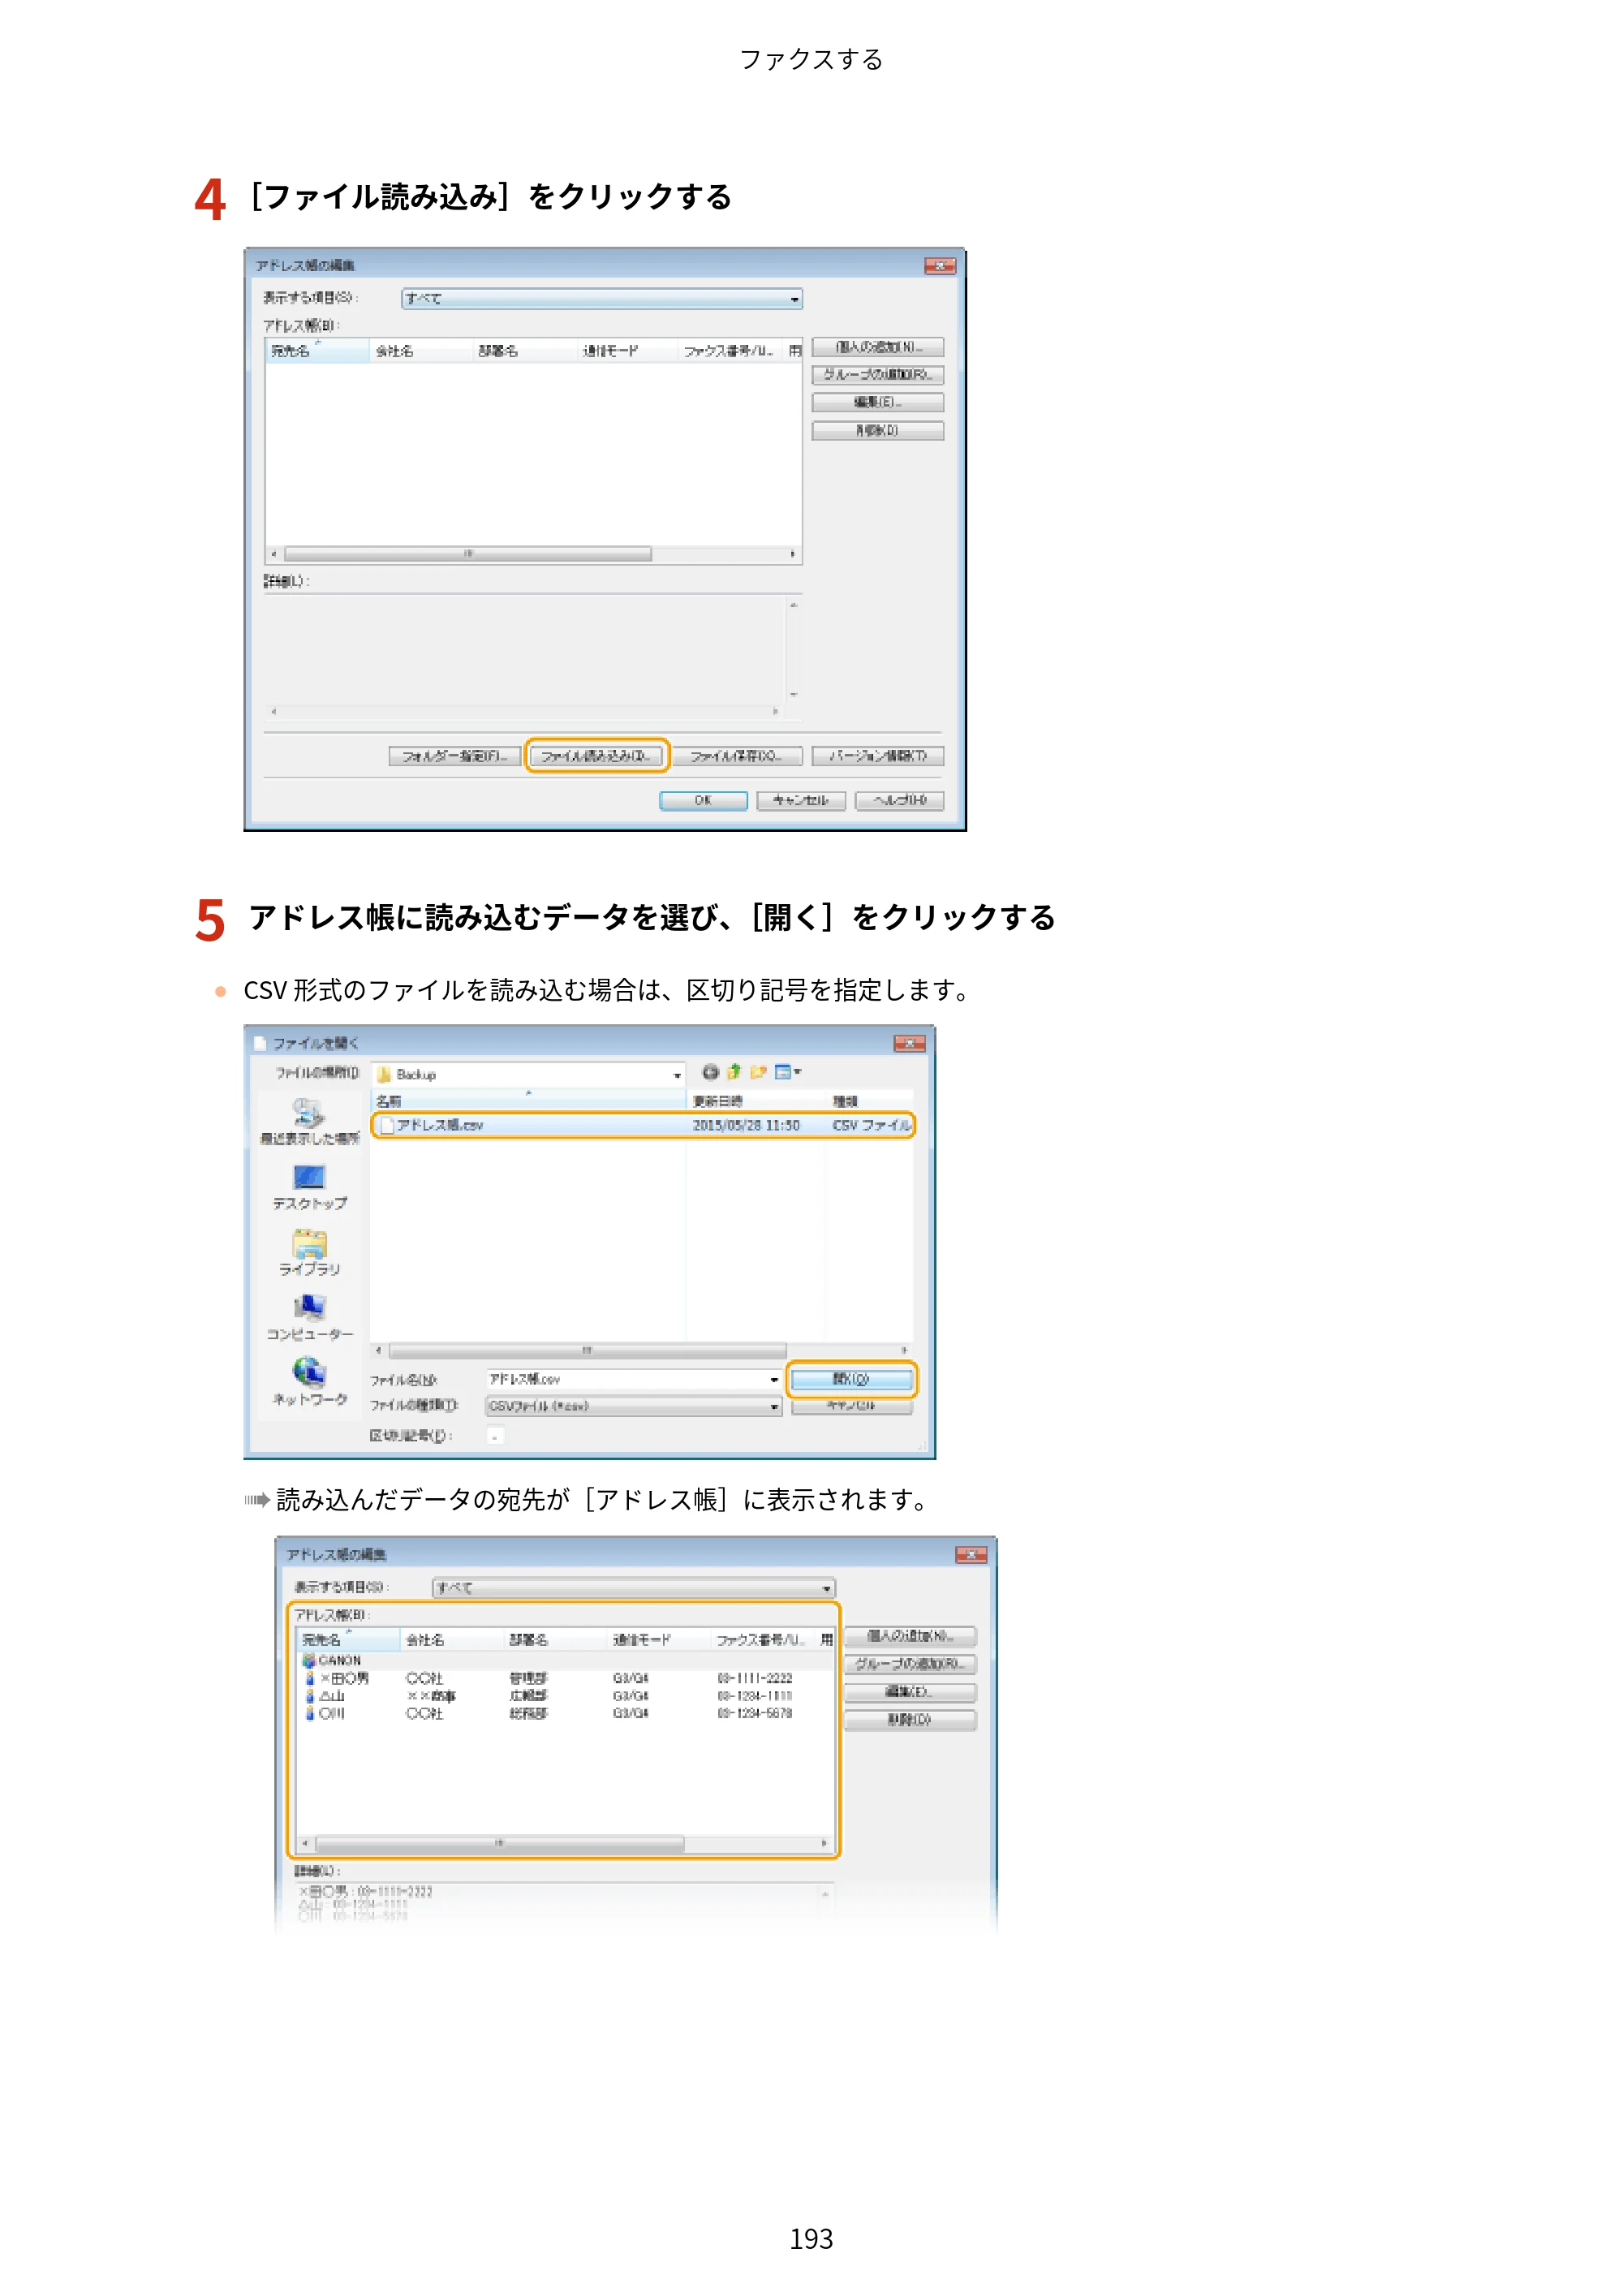Open Libraries (ライブラリ) in file dialog sidebar
The image size is (1623, 2296).
click(x=309, y=1252)
